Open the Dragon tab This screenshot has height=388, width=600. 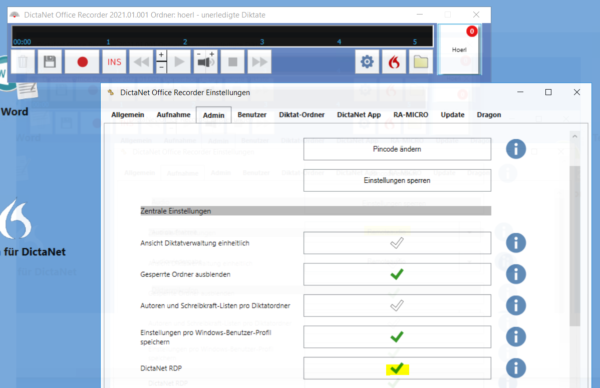[x=489, y=115]
